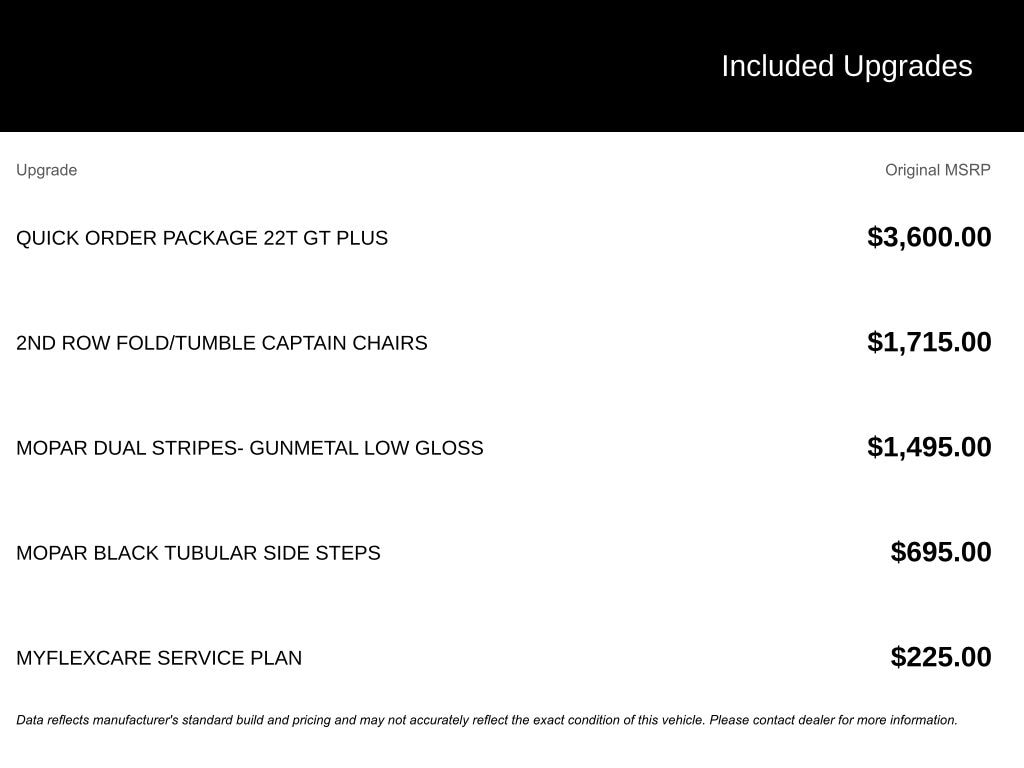Select the Upgrade column header
This screenshot has height=768, width=1024.
tap(46, 170)
